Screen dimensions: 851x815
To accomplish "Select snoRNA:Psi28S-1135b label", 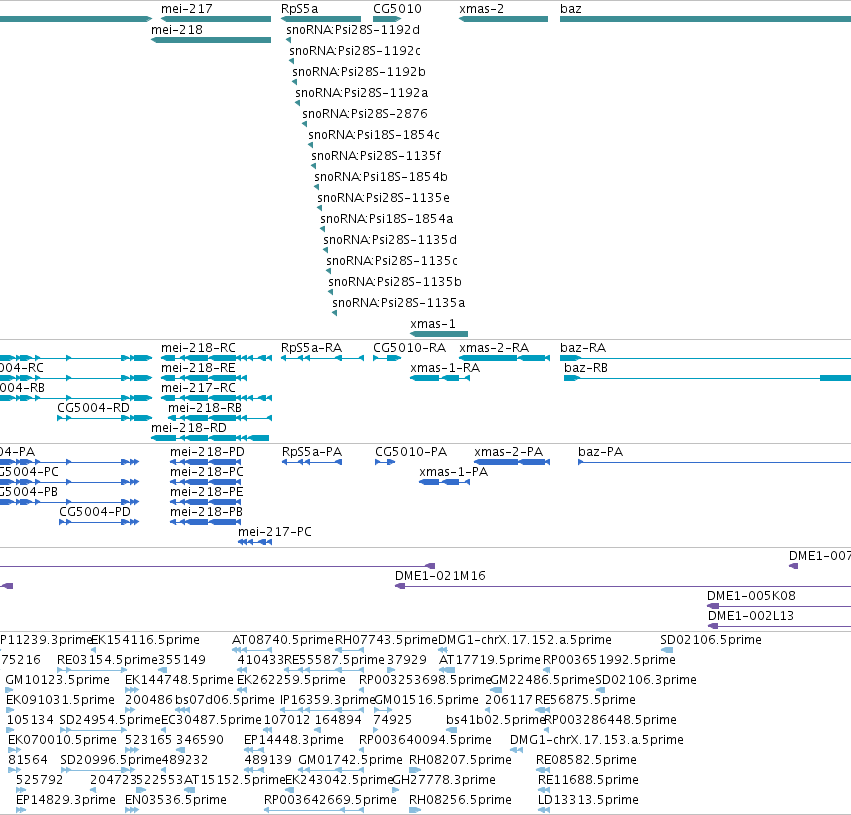I will point(395,282).
